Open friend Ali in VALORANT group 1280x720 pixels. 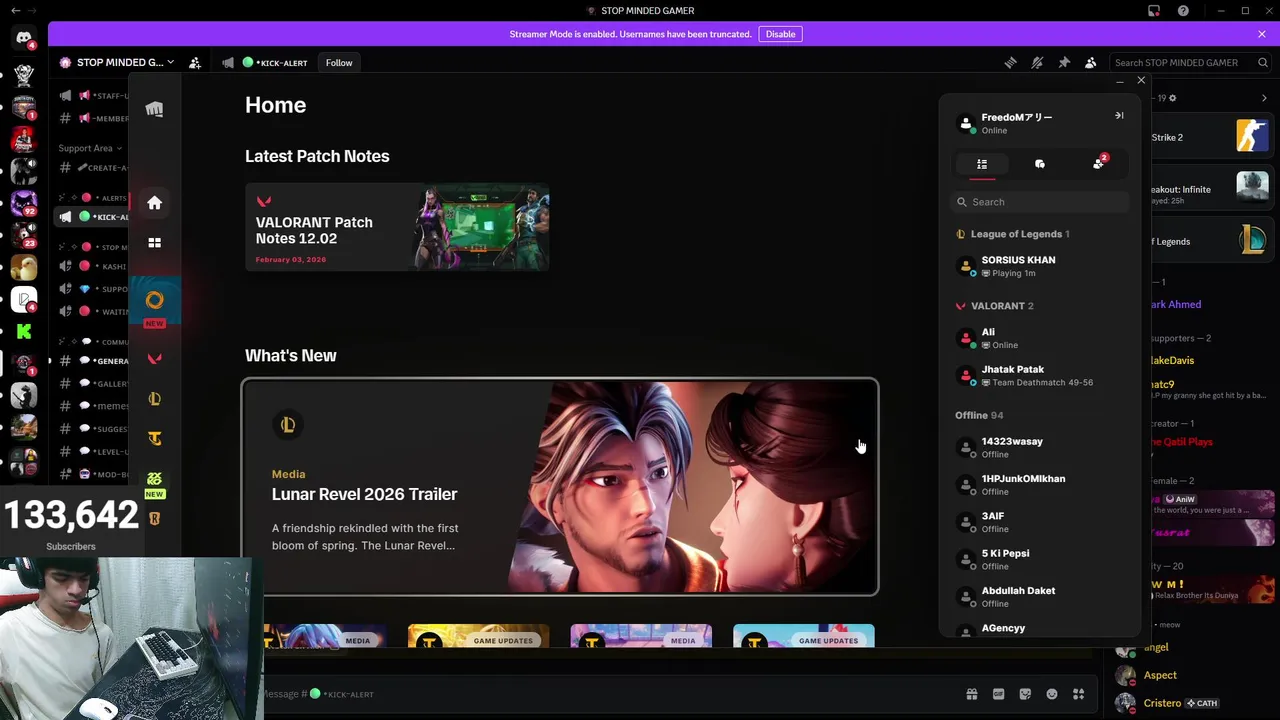tap(1038, 338)
